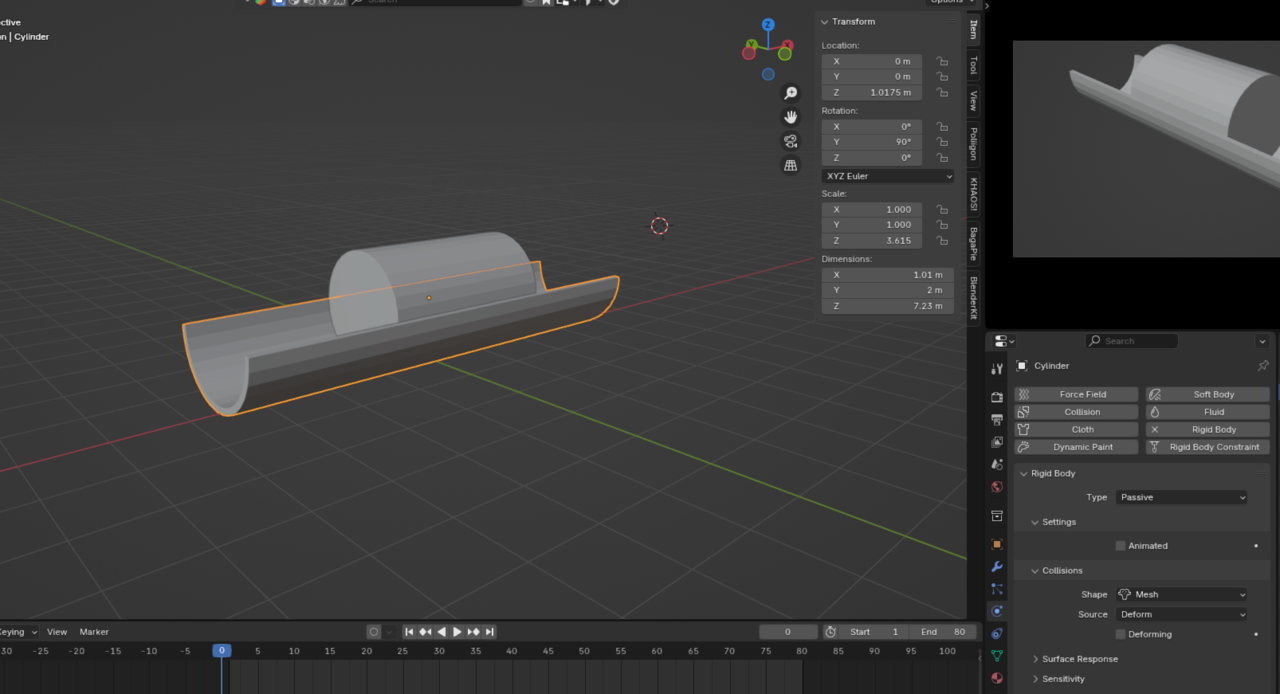Remove Rigid Body physics
This screenshot has width=1280, height=694.
pyautogui.click(x=1208, y=429)
